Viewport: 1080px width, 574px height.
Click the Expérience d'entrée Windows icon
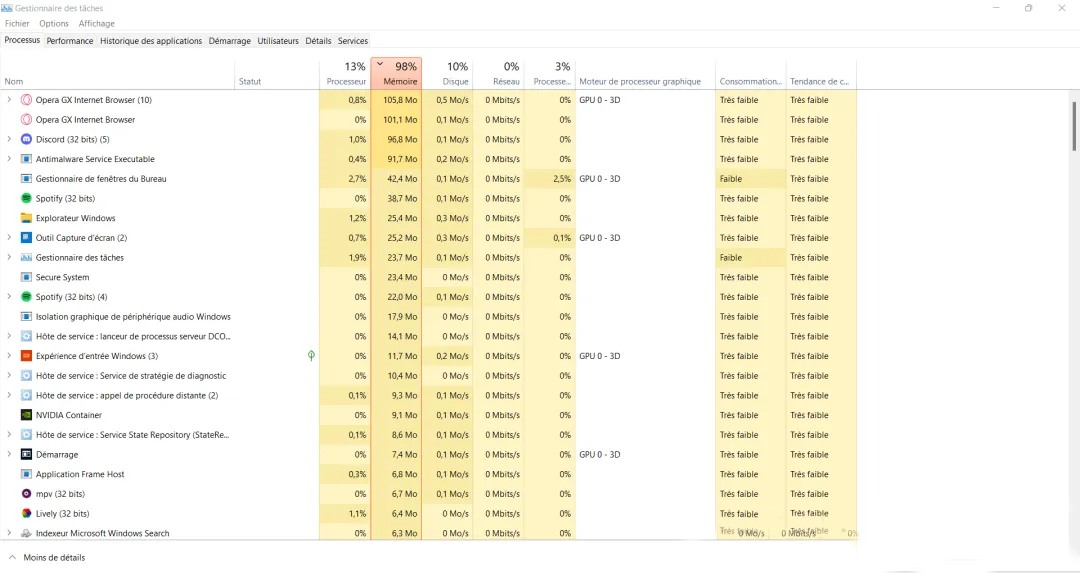coord(26,356)
